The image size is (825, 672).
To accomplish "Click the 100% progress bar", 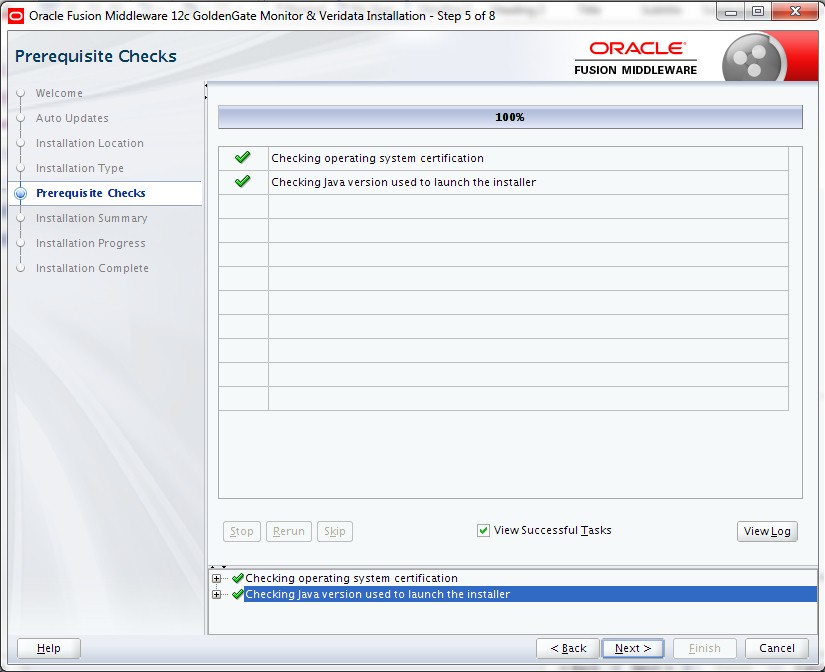I will [x=510, y=117].
